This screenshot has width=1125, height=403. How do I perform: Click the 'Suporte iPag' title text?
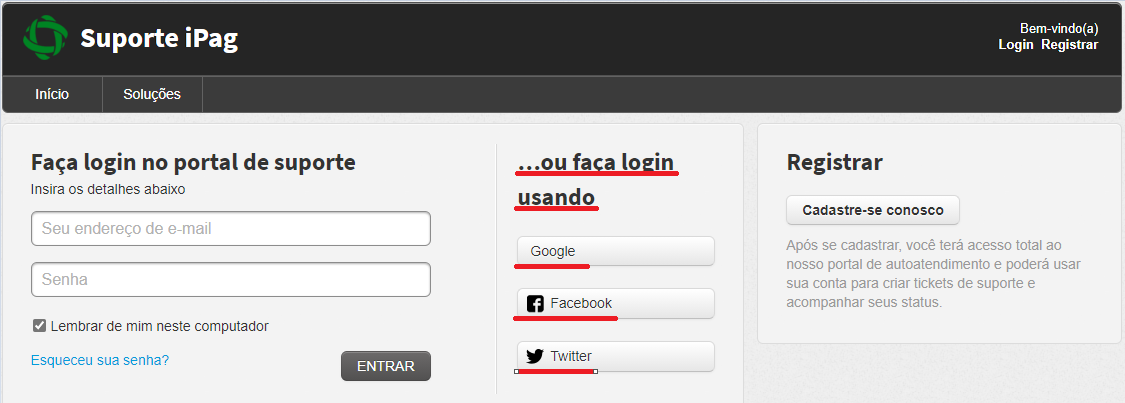click(x=159, y=38)
